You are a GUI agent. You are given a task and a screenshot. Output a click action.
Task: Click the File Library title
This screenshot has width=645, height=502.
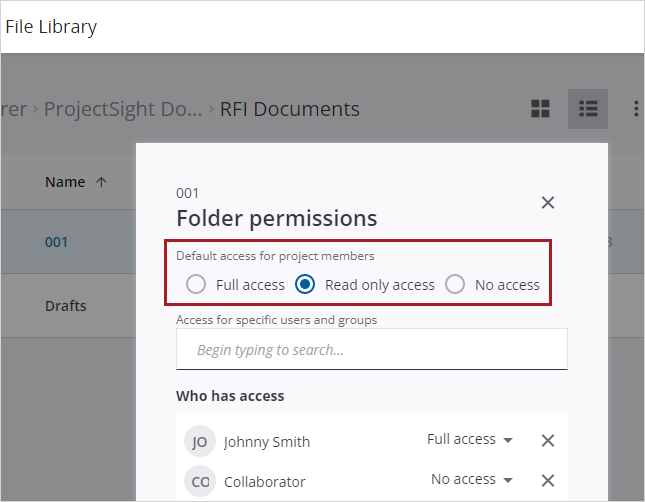tap(51, 27)
